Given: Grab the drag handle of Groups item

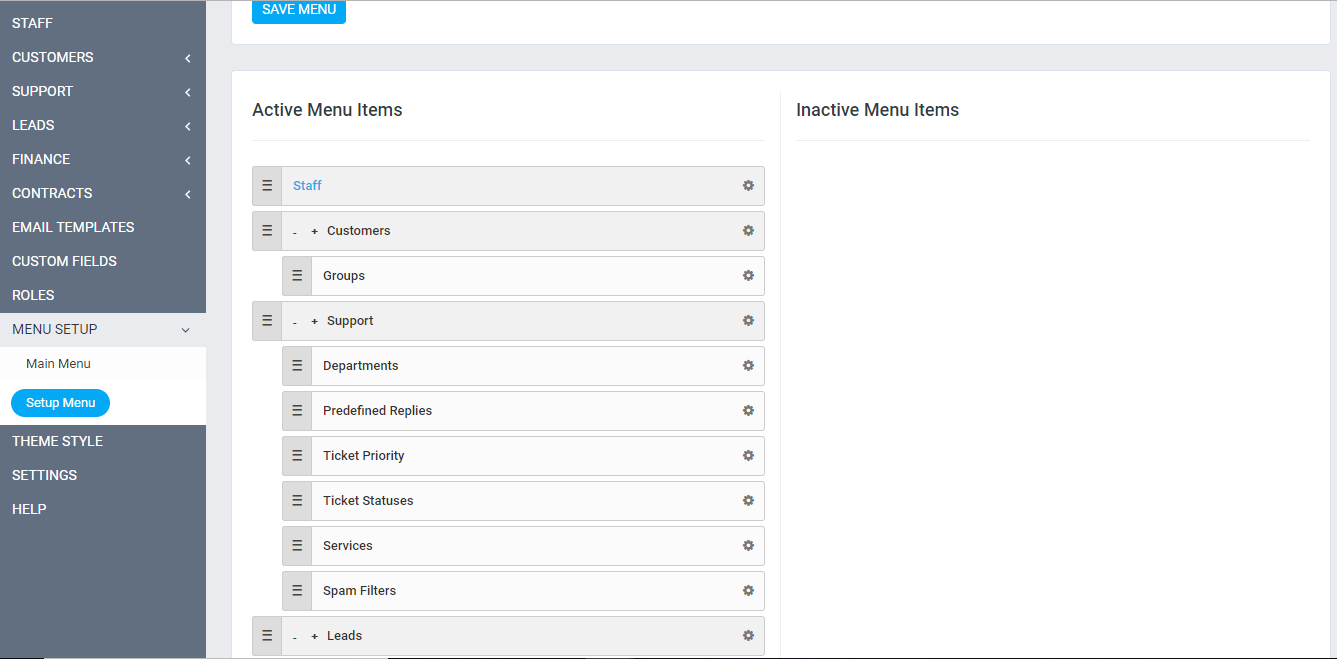Looking at the screenshot, I should click(x=297, y=276).
